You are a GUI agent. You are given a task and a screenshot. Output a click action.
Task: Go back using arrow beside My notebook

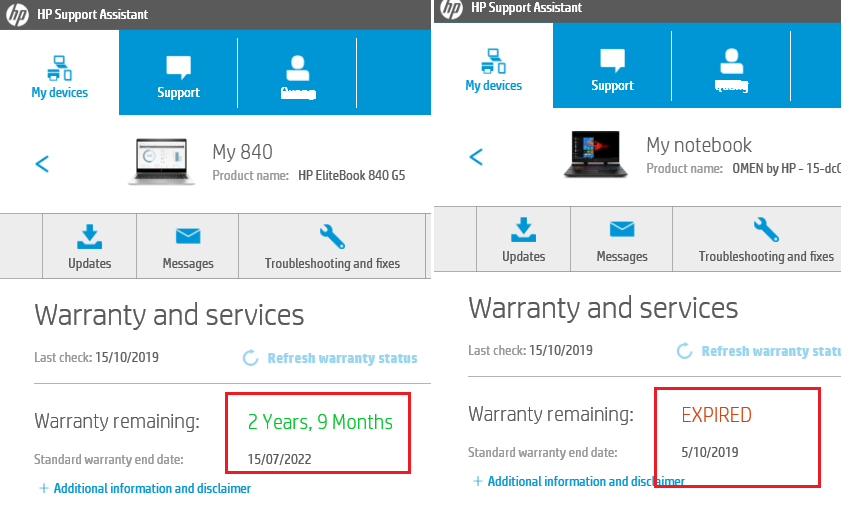476,157
